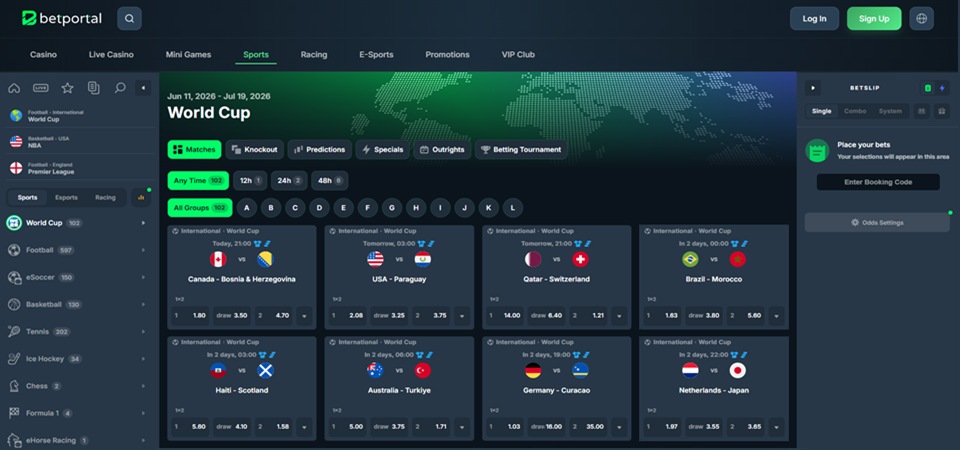
Task: Open NBA shortcut with USA flag
Action: click(80, 141)
